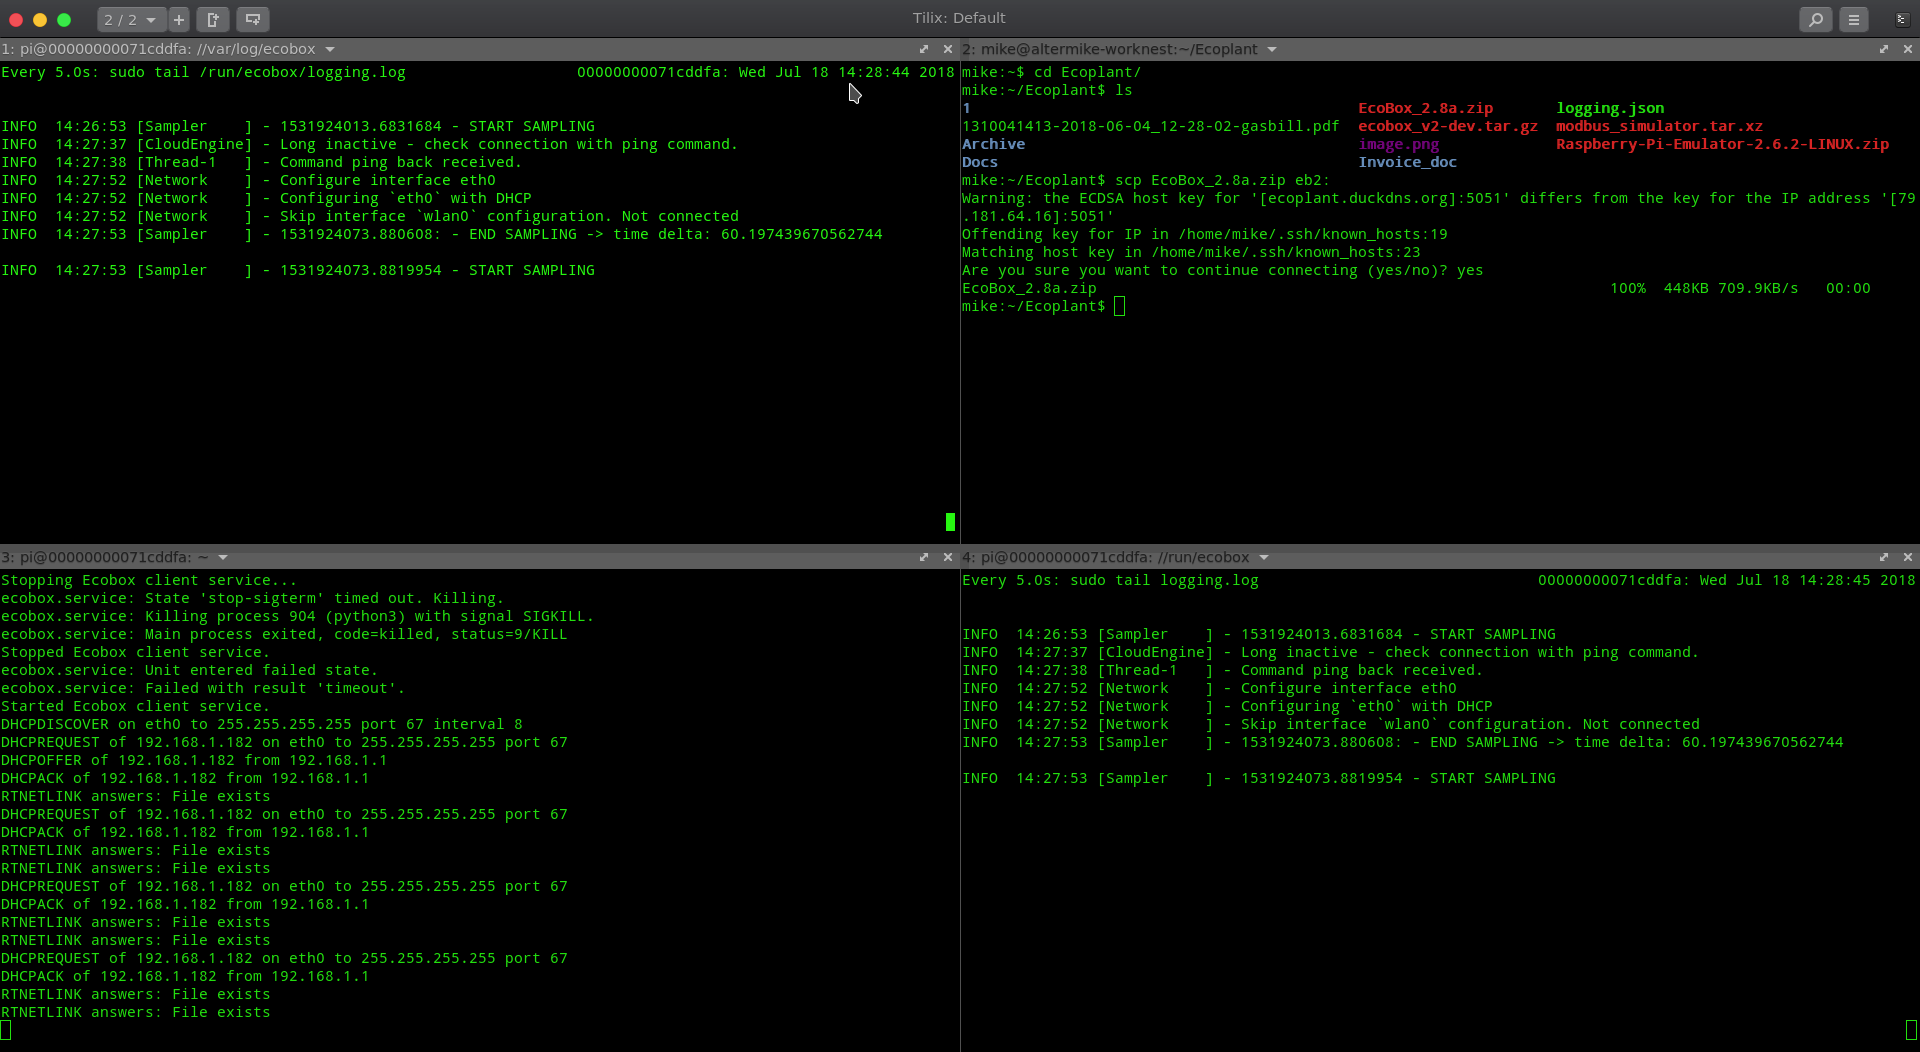Open the Tilix find/search tool
The image size is (1920, 1052).
[1815, 19]
